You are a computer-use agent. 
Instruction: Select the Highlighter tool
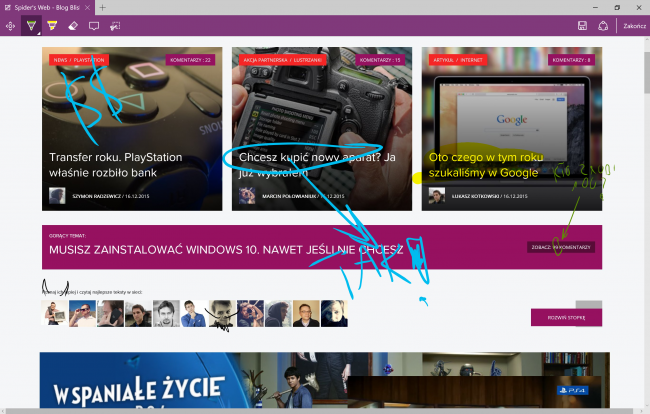[x=52, y=26]
